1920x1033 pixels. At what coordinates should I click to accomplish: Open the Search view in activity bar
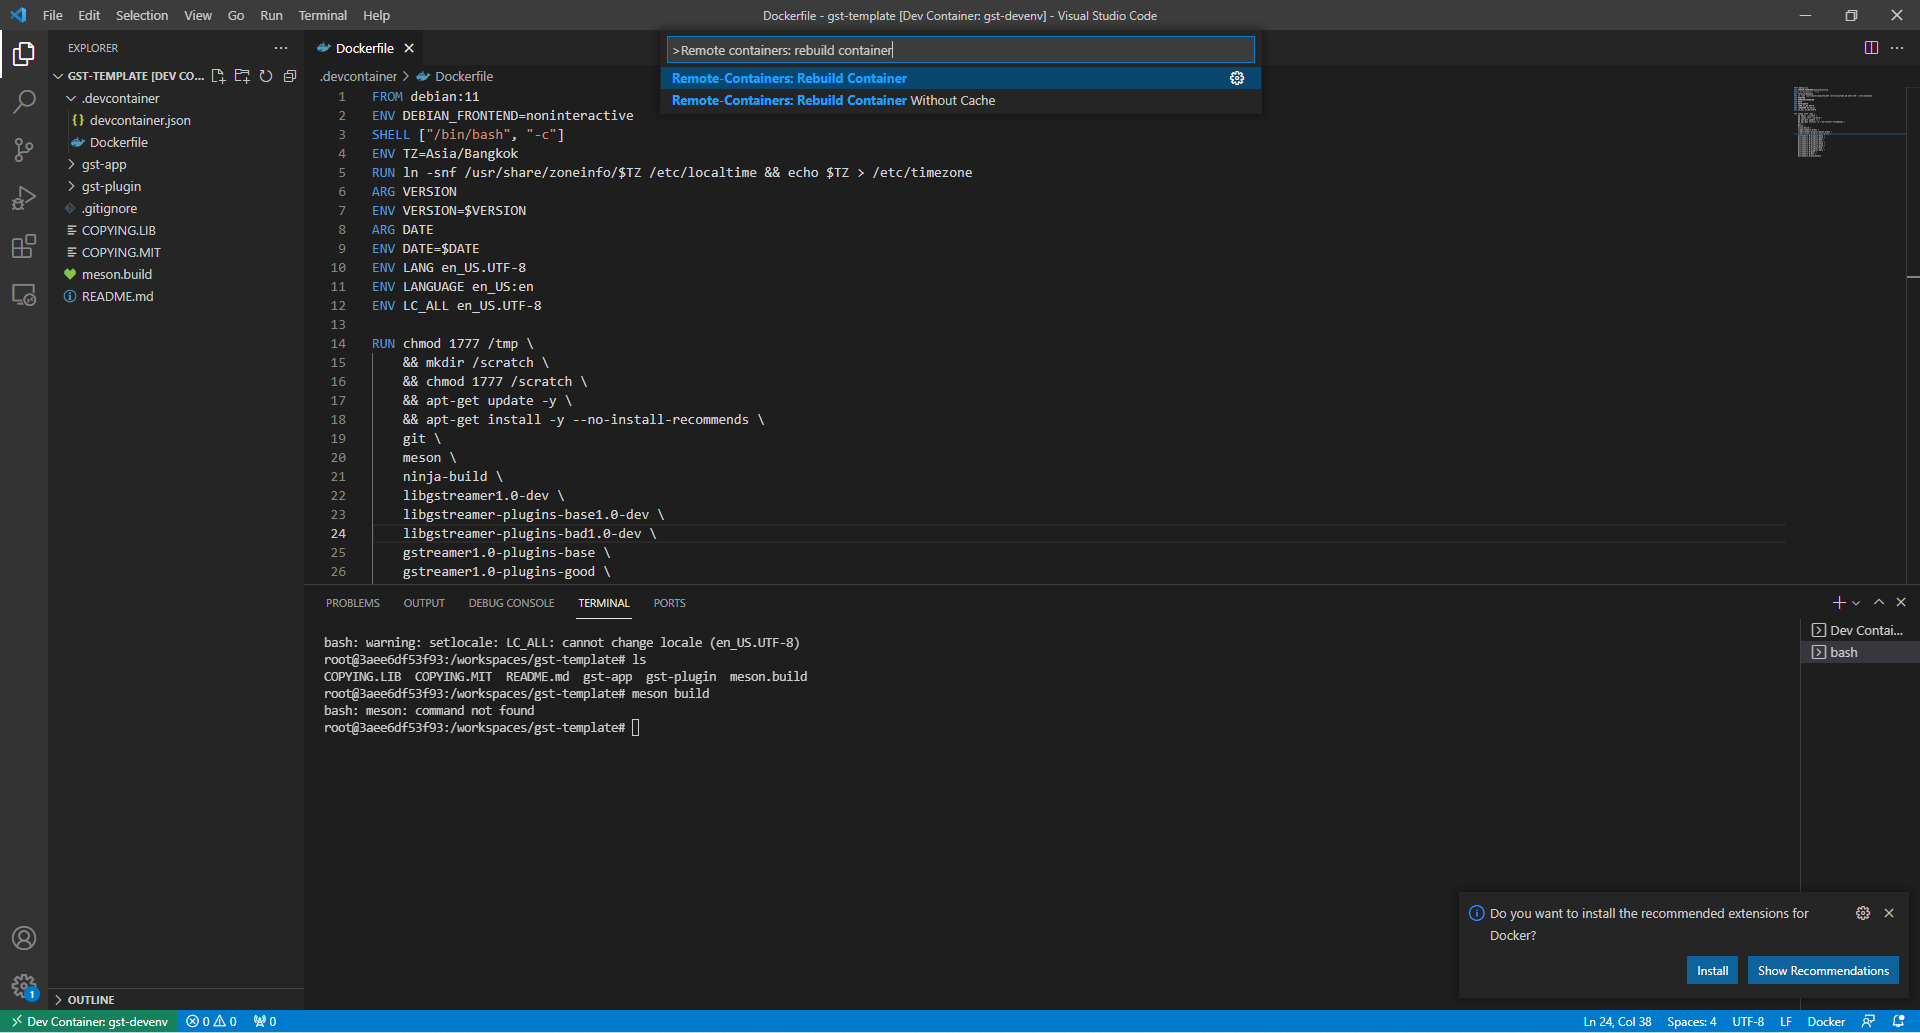(x=24, y=101)
